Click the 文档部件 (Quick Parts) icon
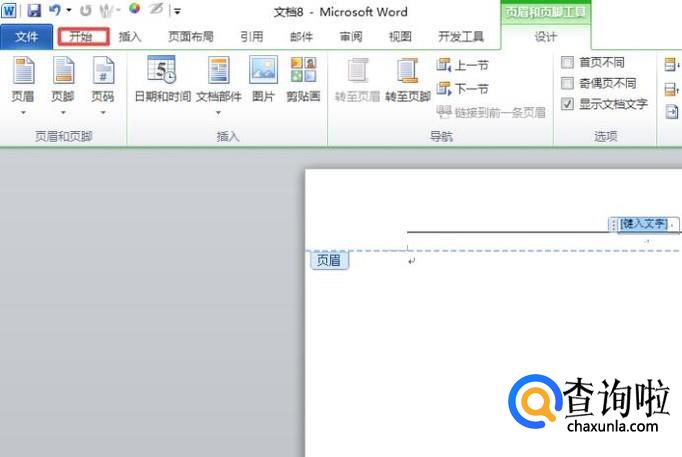 218,70
